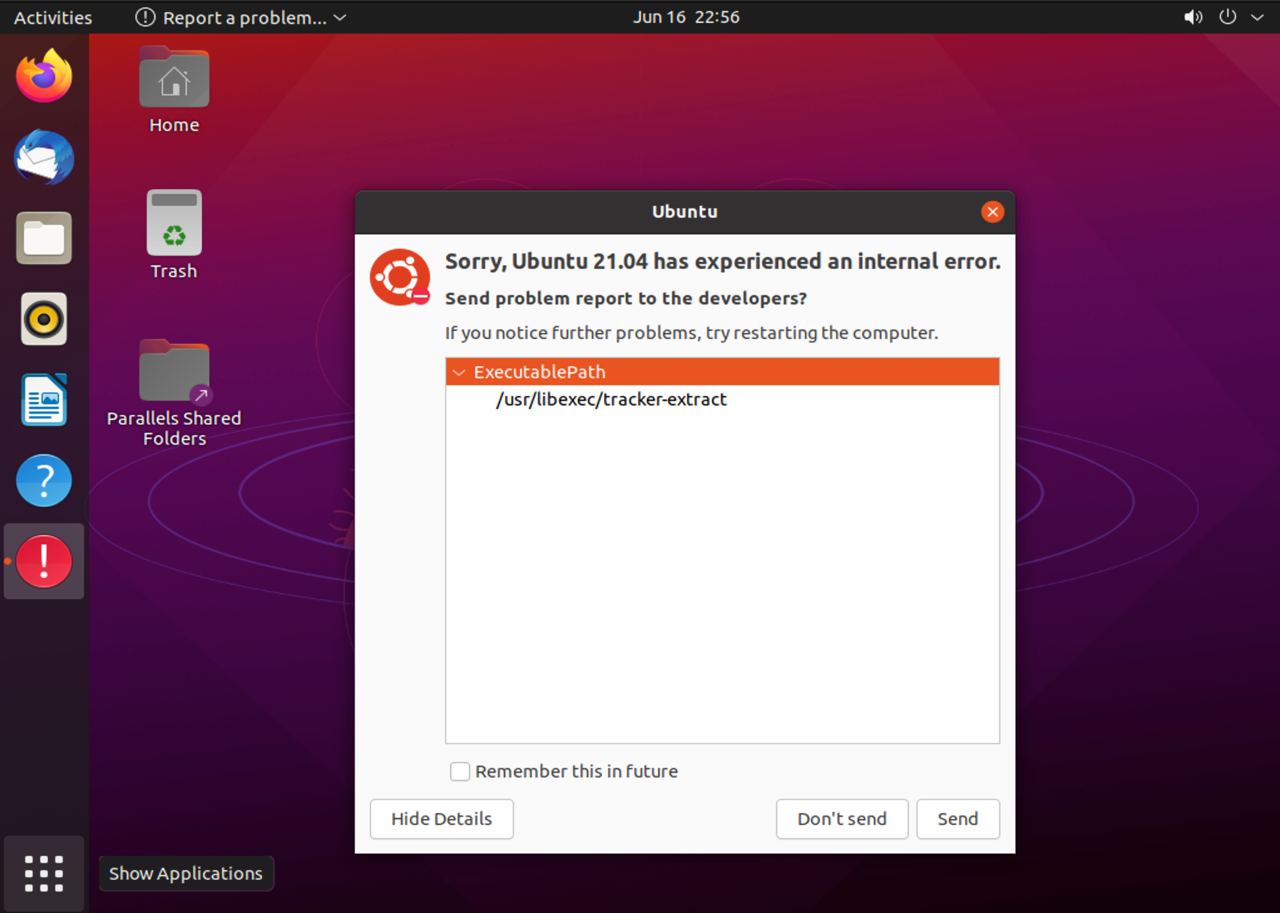Launch Rhythmbox music player
1280x913 pixels.
[x=44, y=319]
